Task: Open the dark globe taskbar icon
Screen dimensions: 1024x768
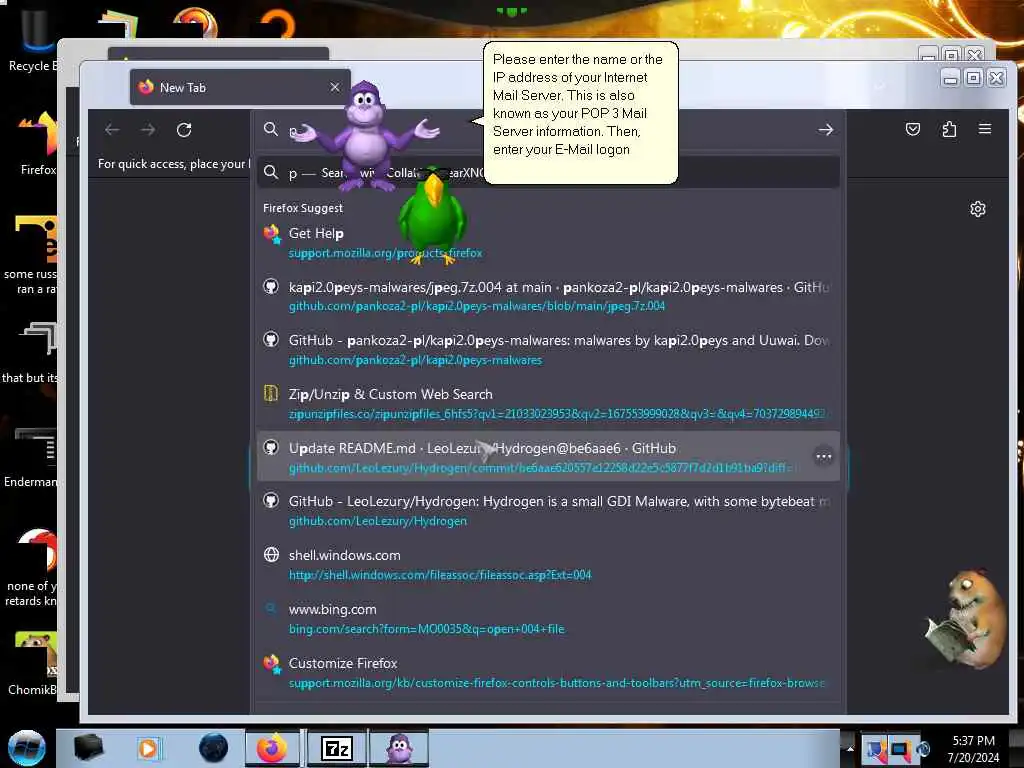Action: tap(213, 748)
